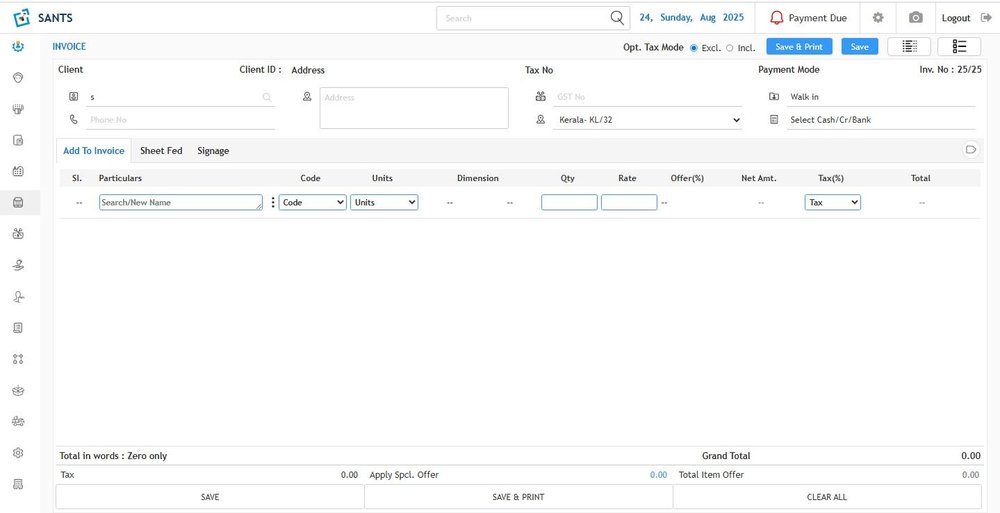
Task: Click the Select Cash/Cr/Bank field
Action: (x=881, y=119)
